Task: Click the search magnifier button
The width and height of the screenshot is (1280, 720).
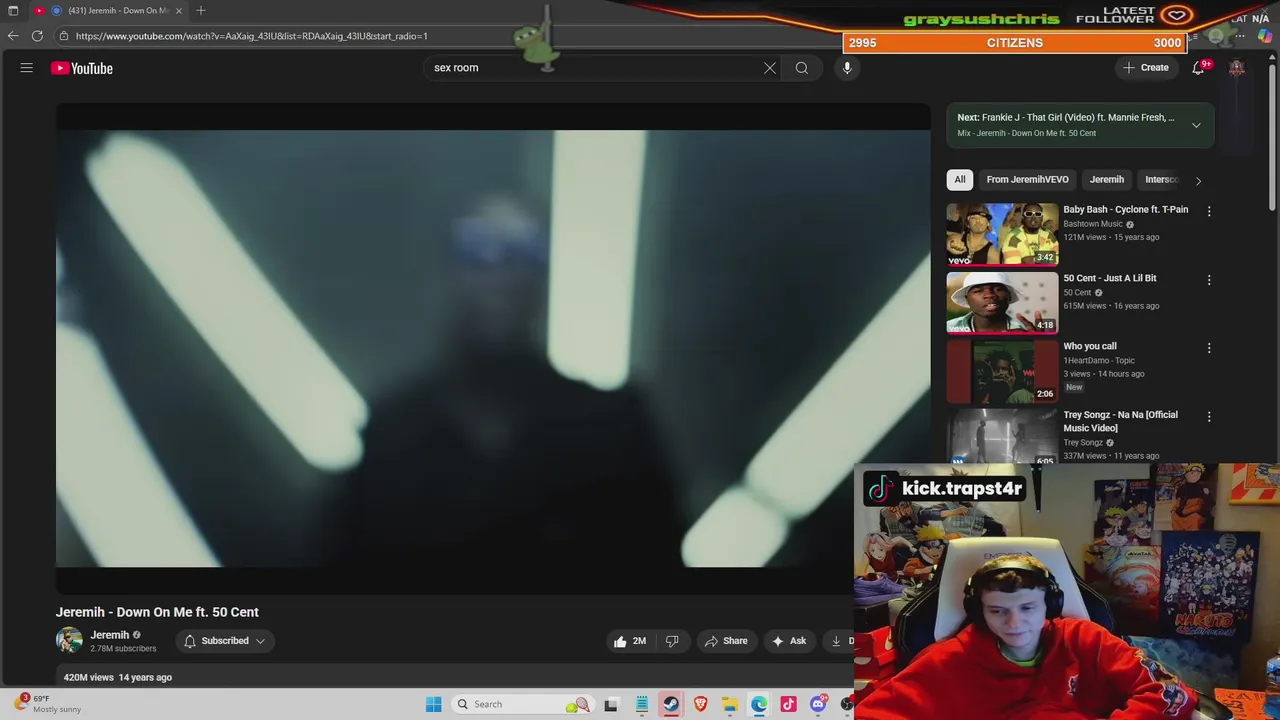Action: coord(802,68)
